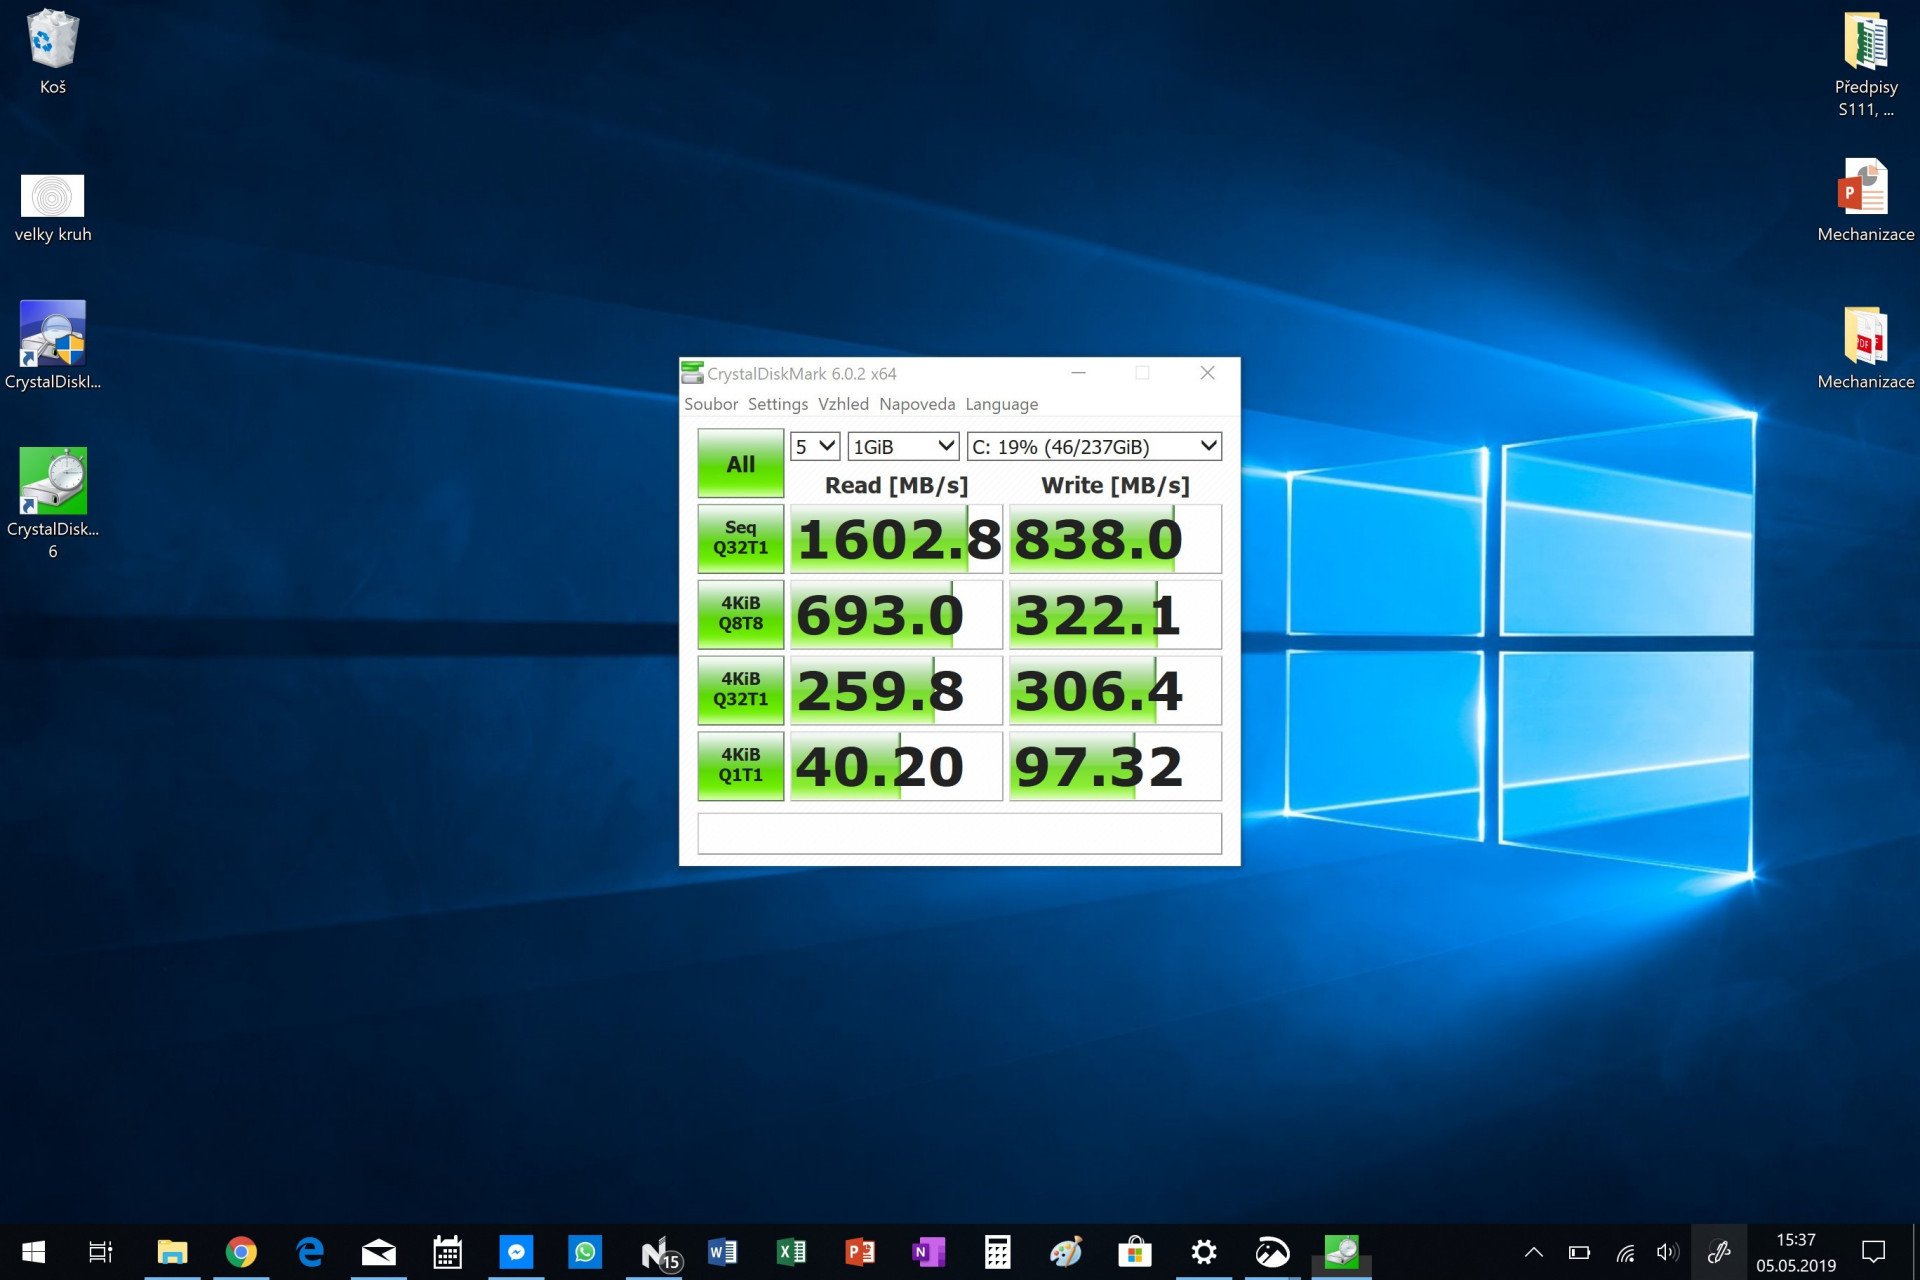Switch to Google Chrome in the taskbar
The width and height of the screenshot is (1920, 1280).
coord(241,1252)
